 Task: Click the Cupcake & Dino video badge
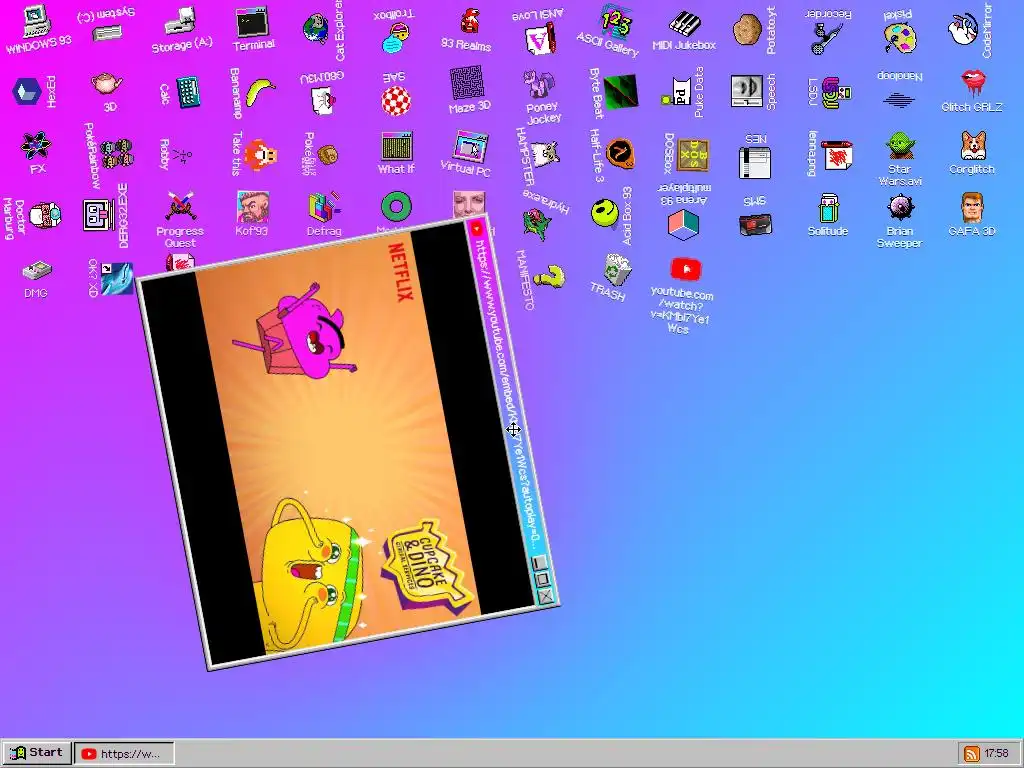[426, 564]
